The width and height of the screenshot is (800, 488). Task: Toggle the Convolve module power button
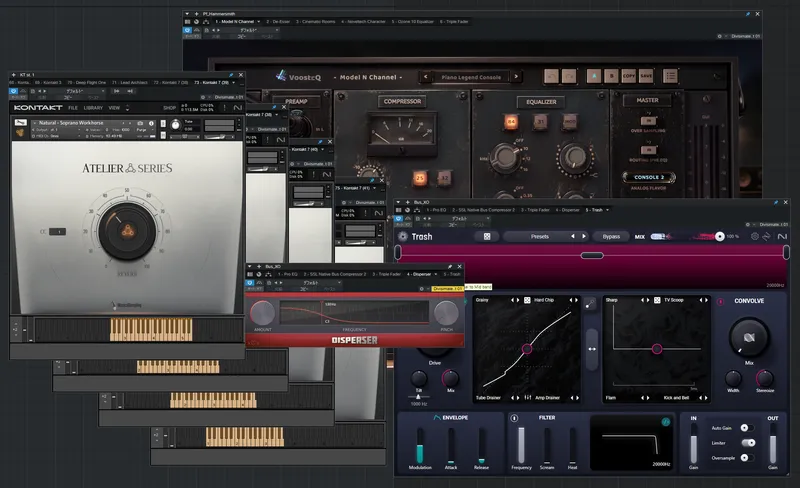click(720, 301)
